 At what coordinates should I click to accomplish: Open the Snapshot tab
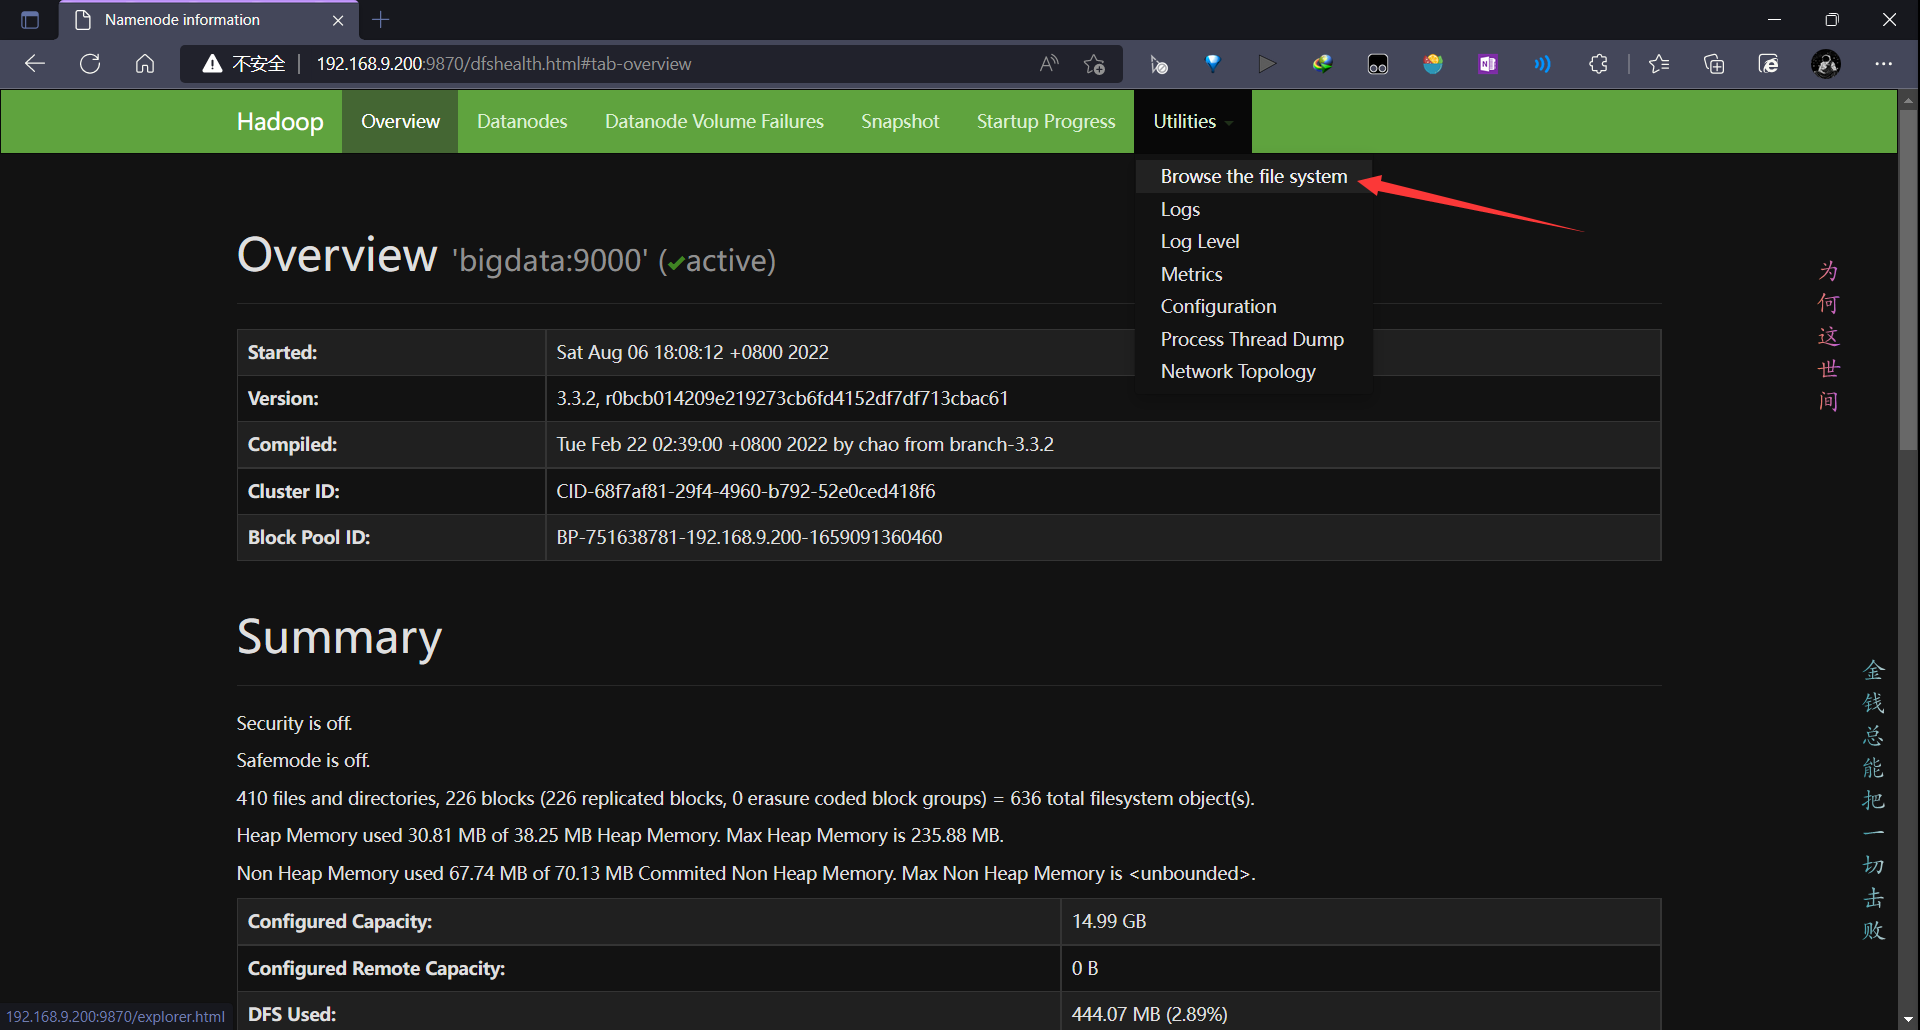point(900,121)
